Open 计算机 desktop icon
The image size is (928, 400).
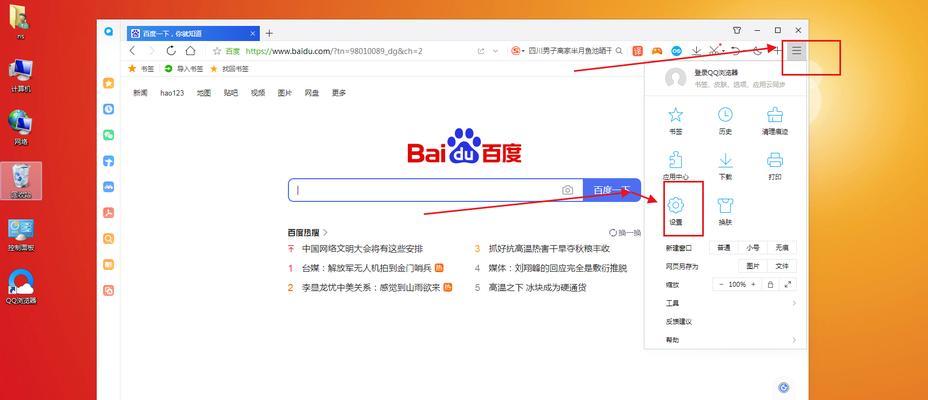point(21,75)
